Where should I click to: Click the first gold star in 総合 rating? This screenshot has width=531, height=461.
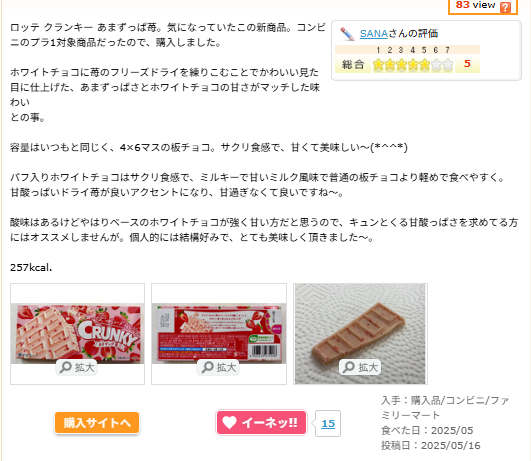coord(378,64)
